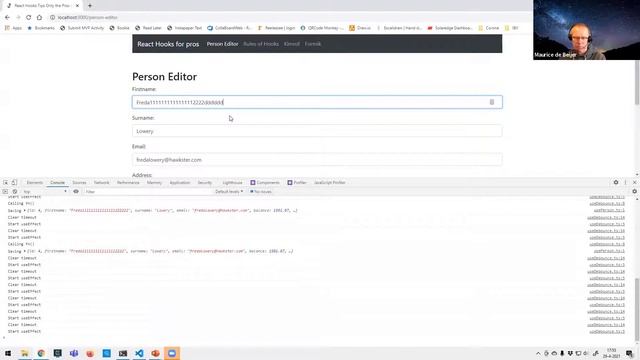Click into the Surname field with Lowery
Screen dimensions: 640x360
pos(317,131)
